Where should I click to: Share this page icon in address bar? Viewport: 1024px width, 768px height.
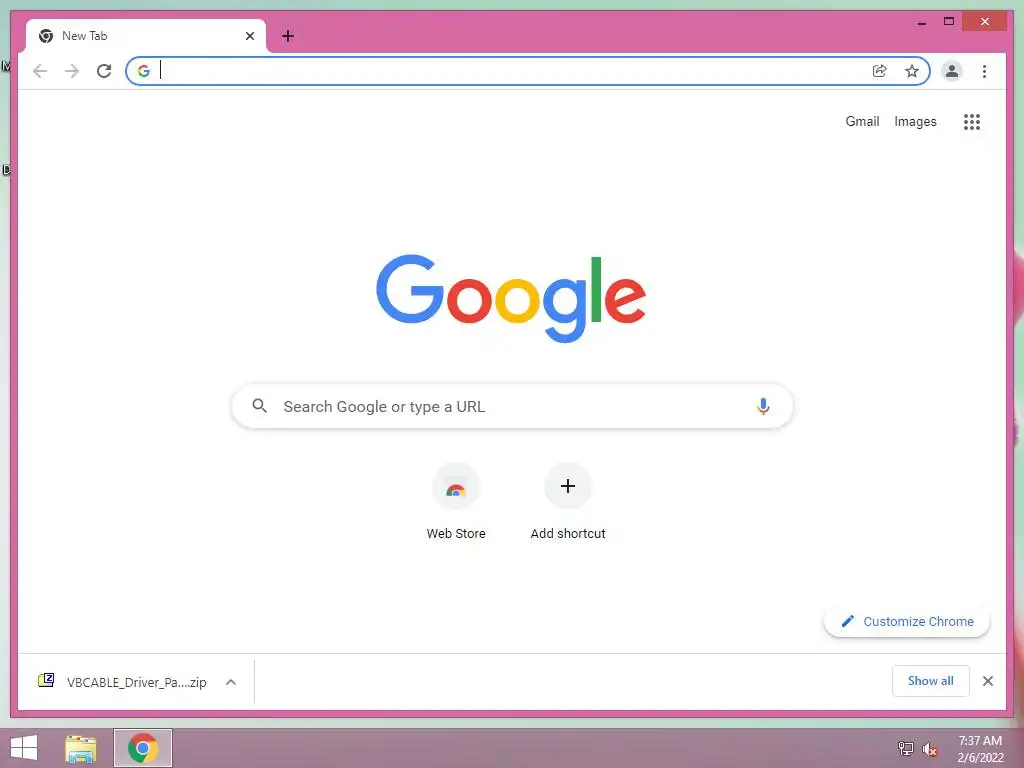click(x=880, y=71)
